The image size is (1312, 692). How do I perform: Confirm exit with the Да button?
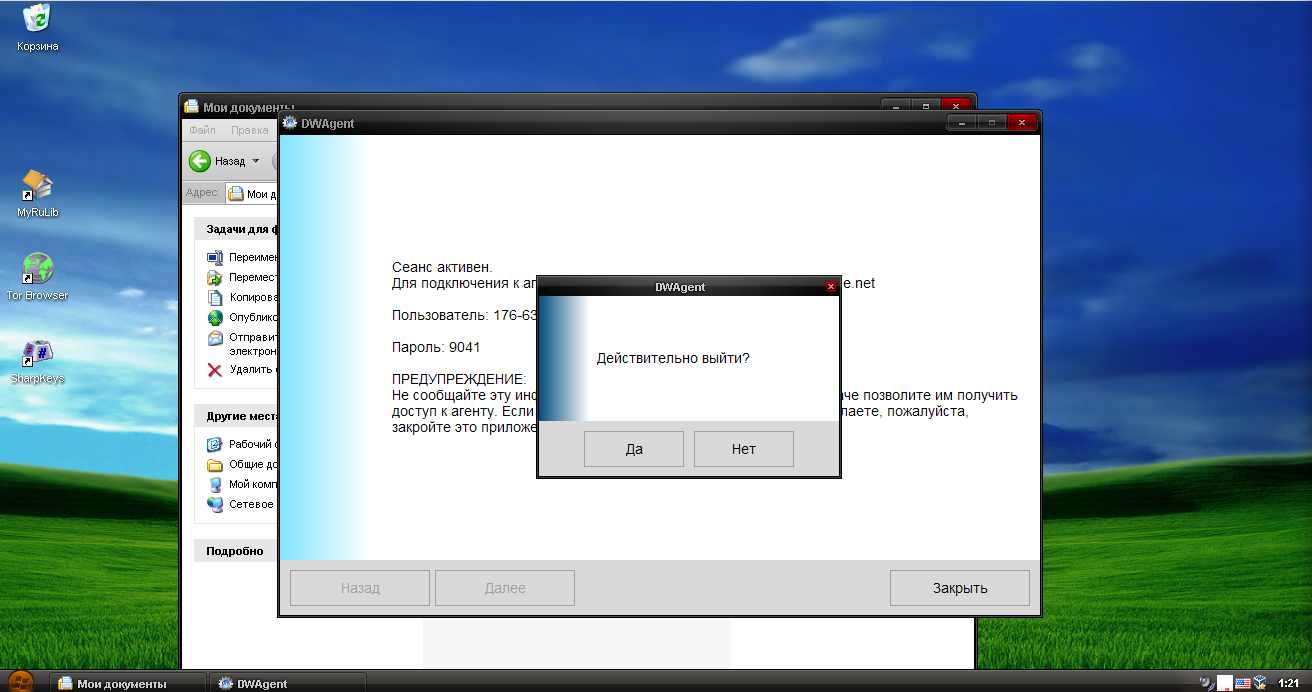pos(634,449)
